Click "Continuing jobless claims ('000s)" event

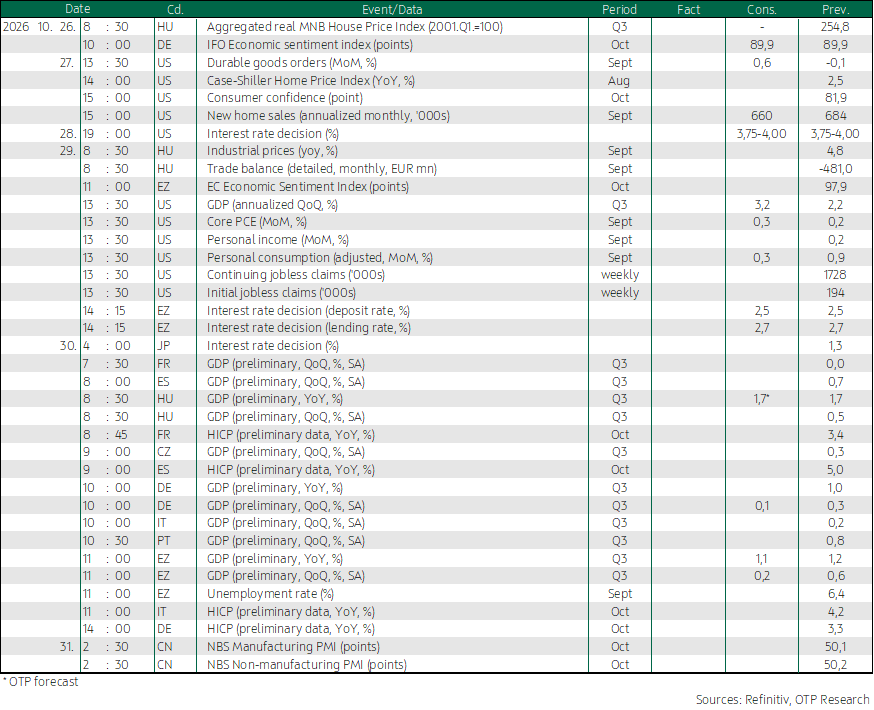pyautogui.click(x=296, y=274)
